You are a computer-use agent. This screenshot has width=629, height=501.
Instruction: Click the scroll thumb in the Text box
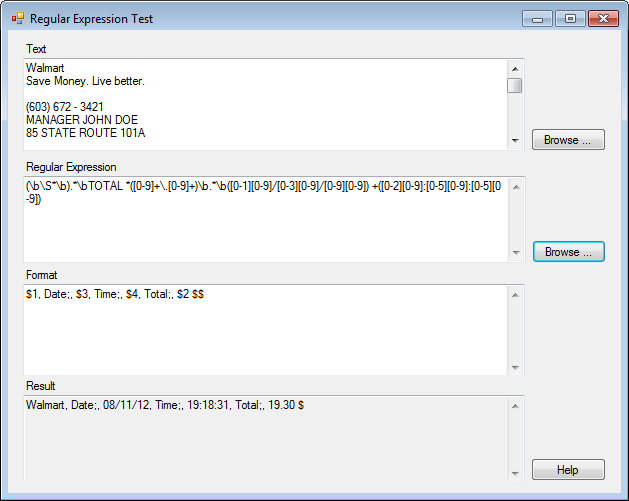(515, 85)
